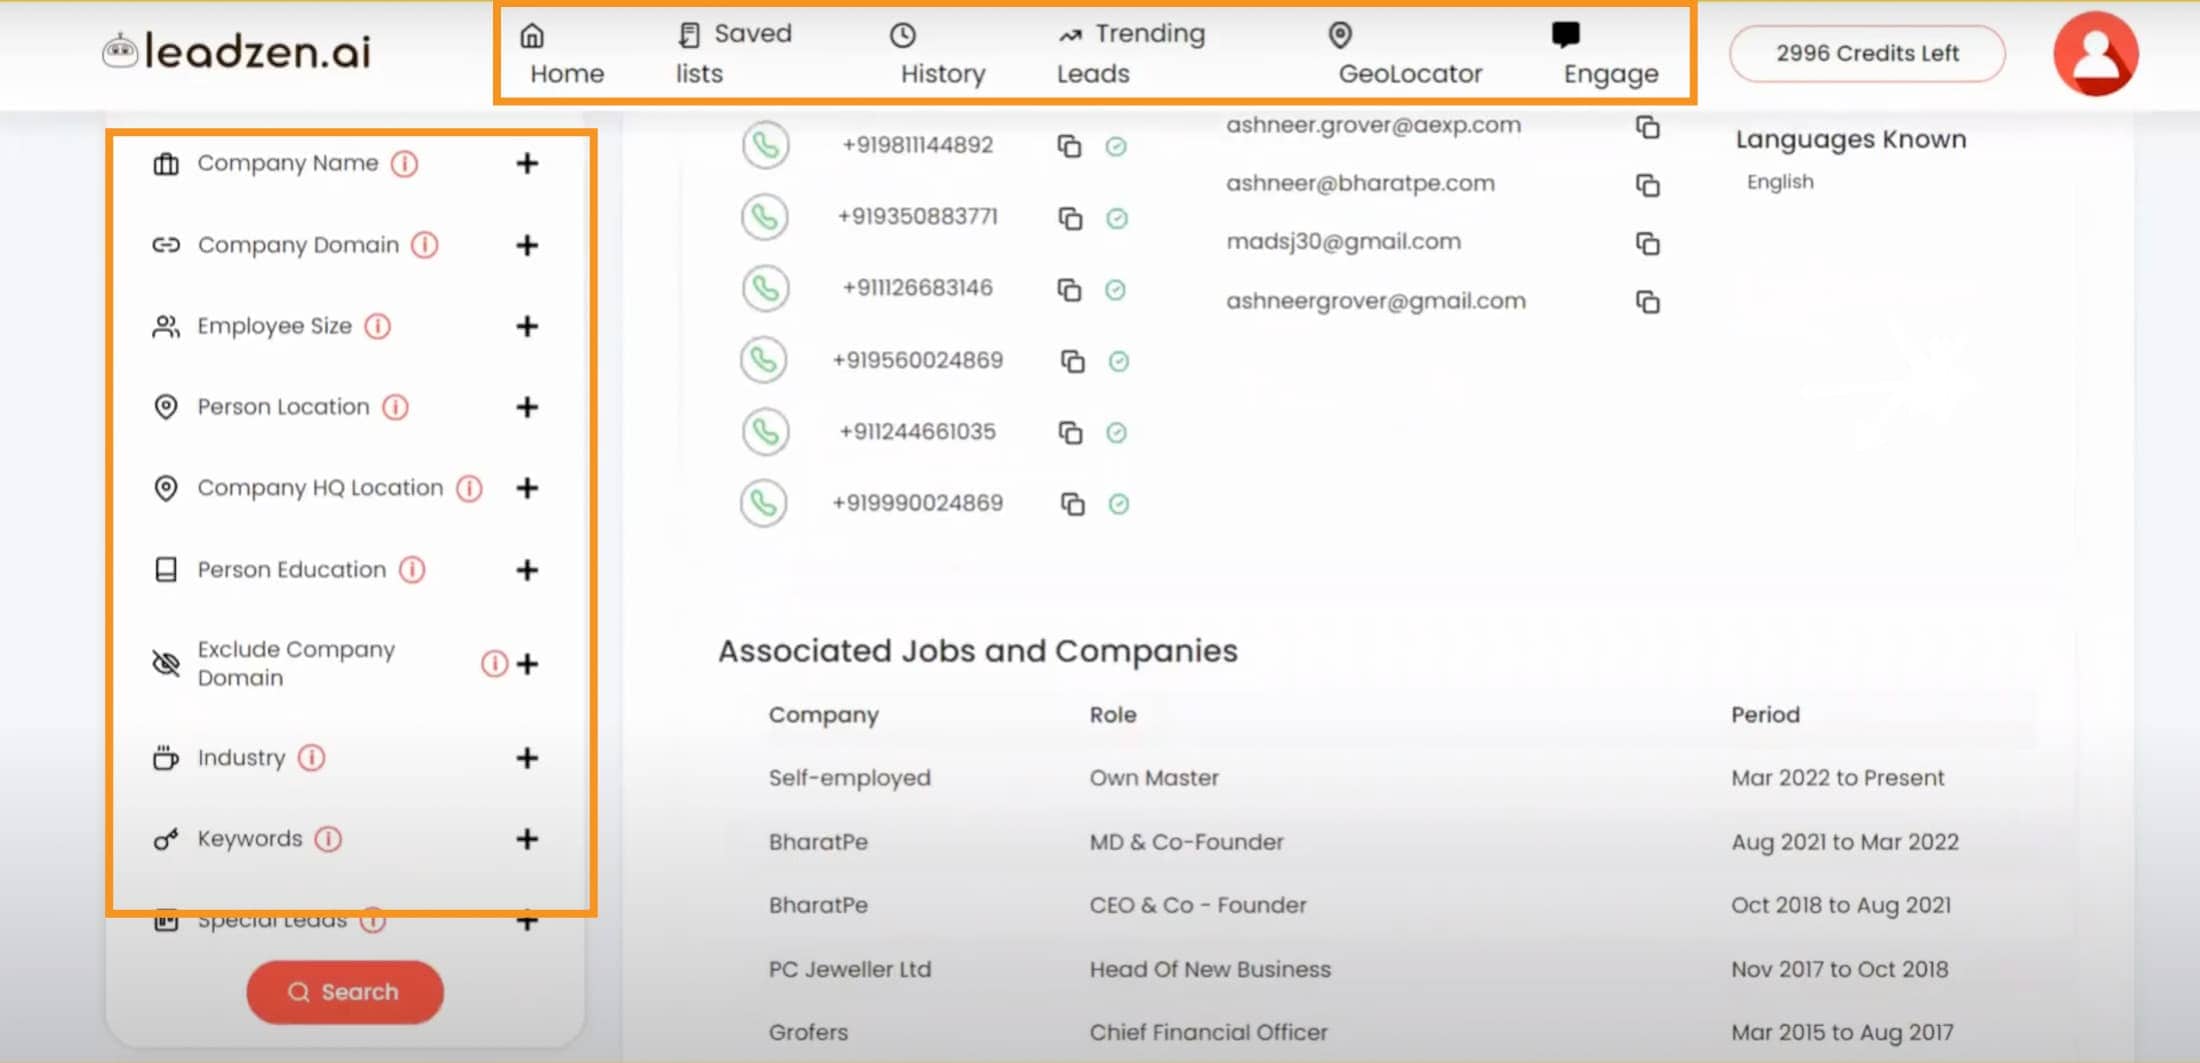The height and width of the screenshot is (1063, 2200).
Task: Open the Home tab
Action: (563, 54)
